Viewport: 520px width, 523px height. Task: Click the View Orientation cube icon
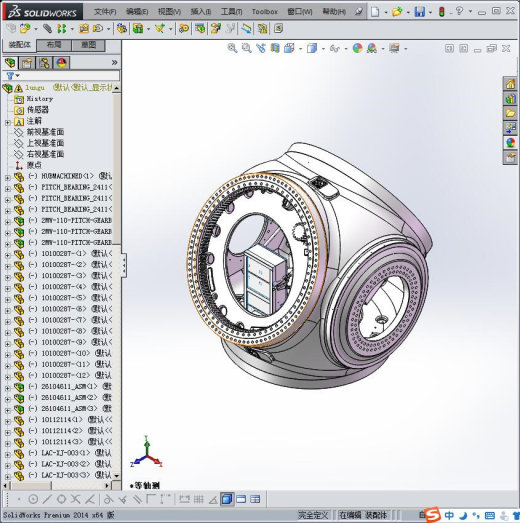click(x=289, y=48)
